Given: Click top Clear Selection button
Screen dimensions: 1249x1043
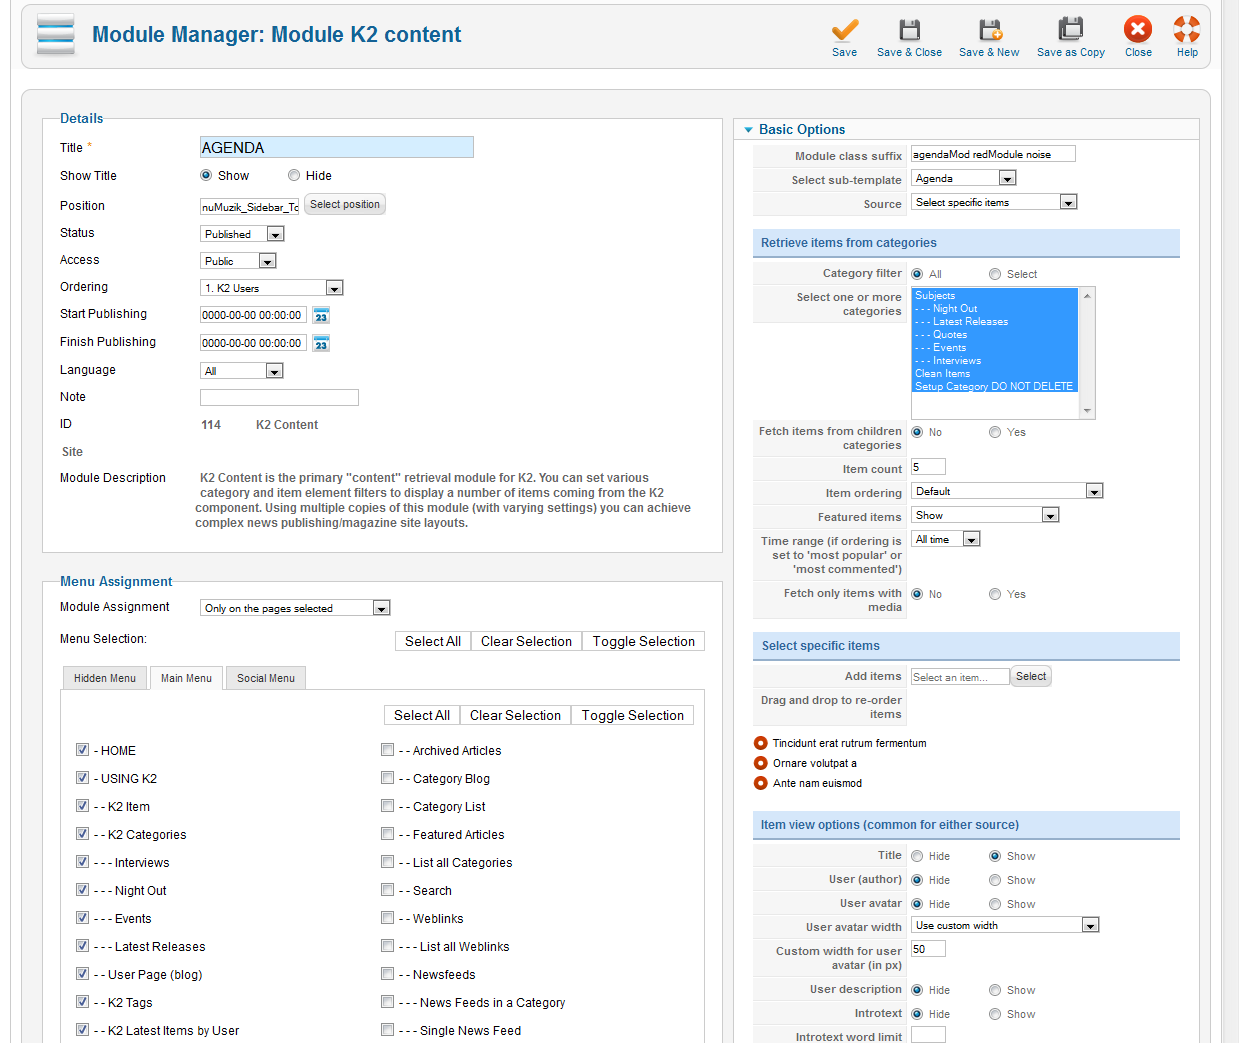Looking at the screenshot, I should 526,641.
